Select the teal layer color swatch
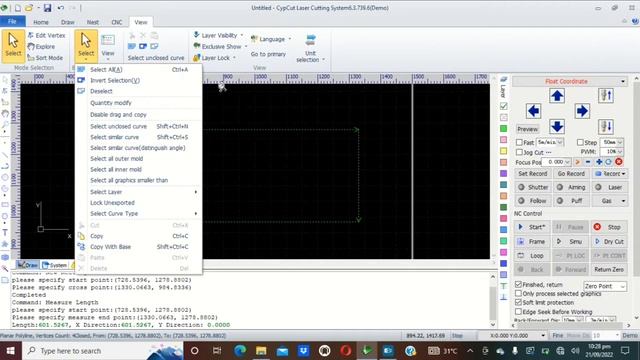The width and height of the screenshot is (640, 360). [504, 184]
